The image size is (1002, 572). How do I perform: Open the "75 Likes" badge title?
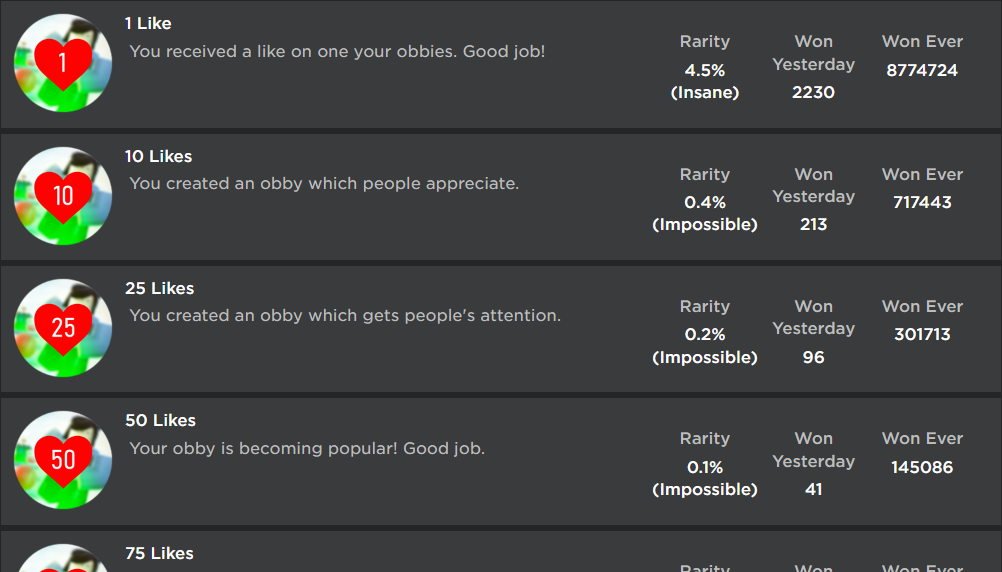click(159, 553)
